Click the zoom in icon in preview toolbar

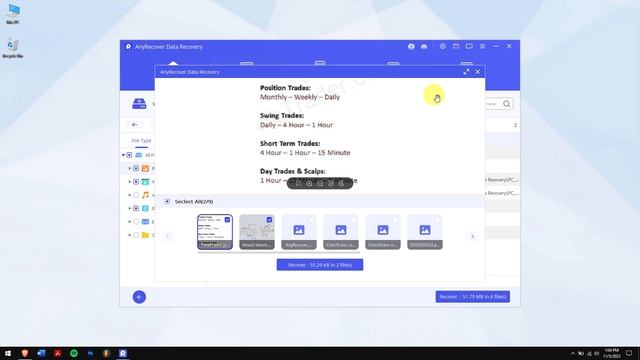pos(309,183)
